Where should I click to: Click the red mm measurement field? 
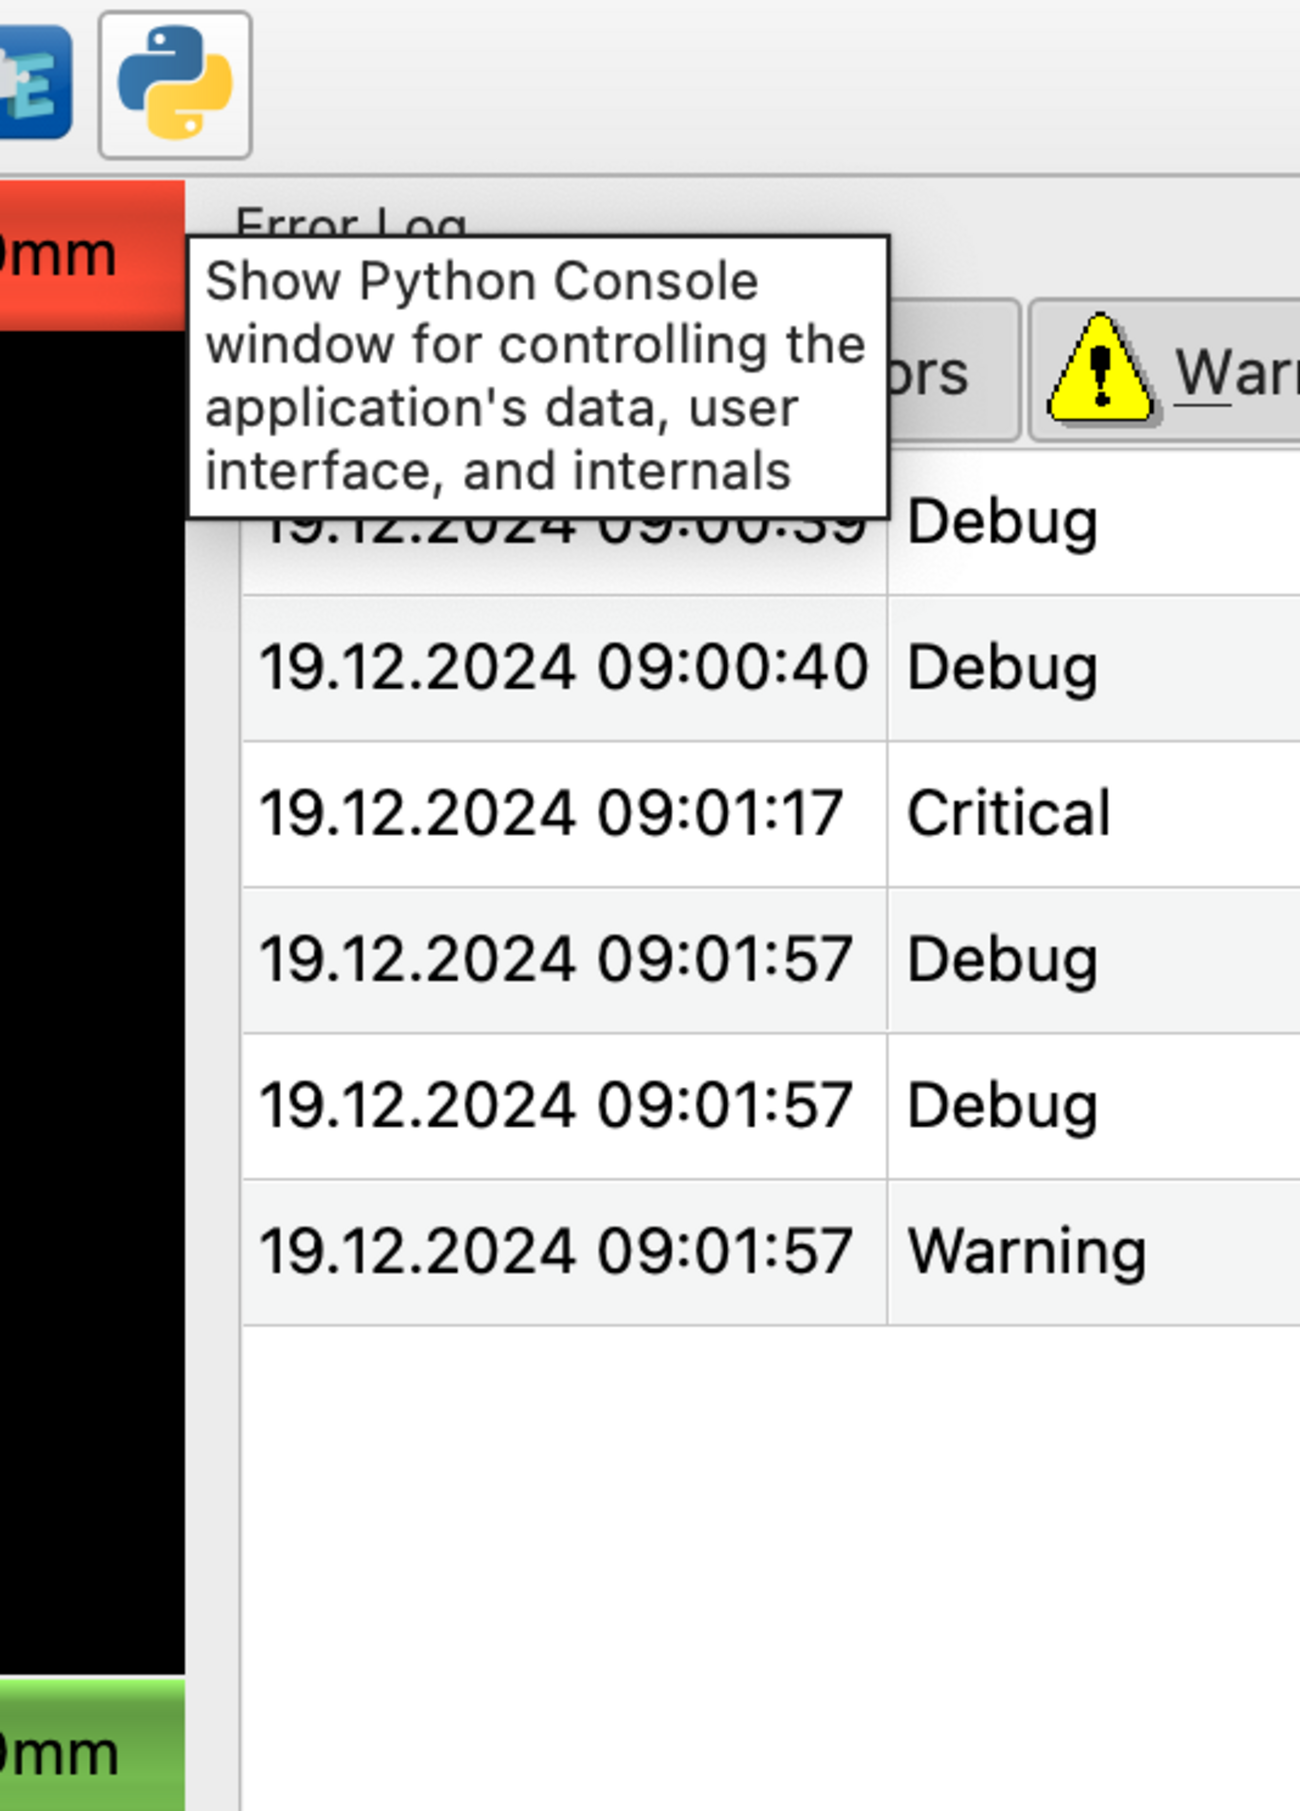pos(90,255)
